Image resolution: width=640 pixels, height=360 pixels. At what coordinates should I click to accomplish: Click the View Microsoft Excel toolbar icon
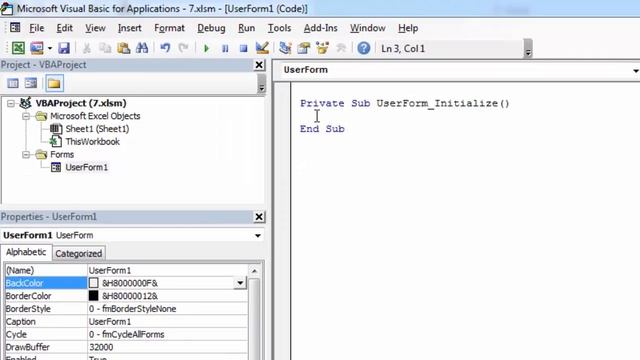18,48
